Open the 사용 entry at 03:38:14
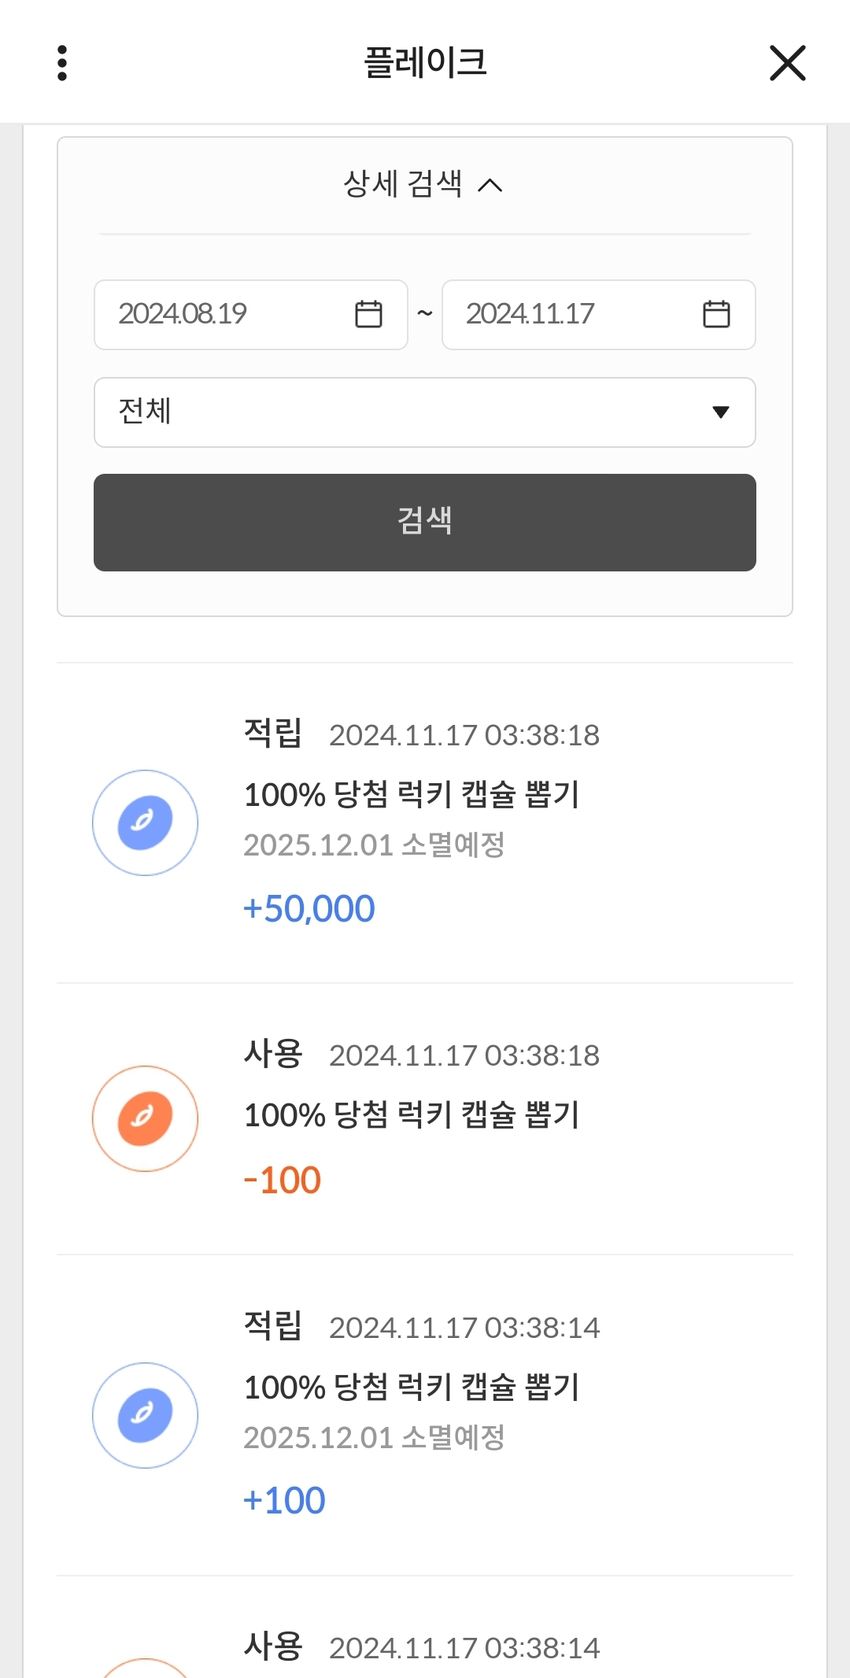The height and width of the screenshot is (1678, 850). (x=425, y=1632)
